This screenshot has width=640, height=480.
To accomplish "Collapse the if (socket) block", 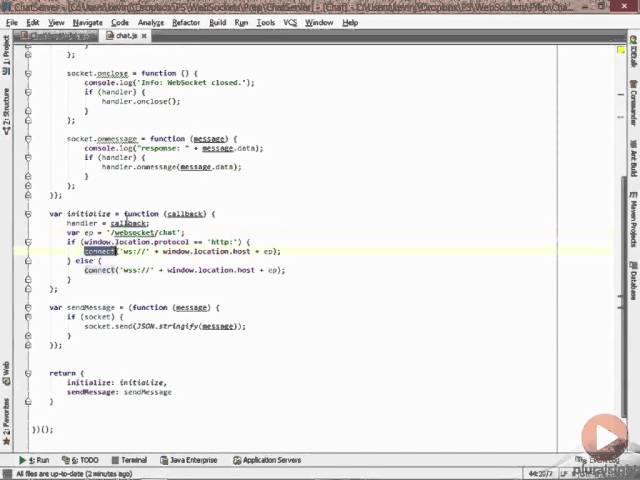I will point(28,317).
